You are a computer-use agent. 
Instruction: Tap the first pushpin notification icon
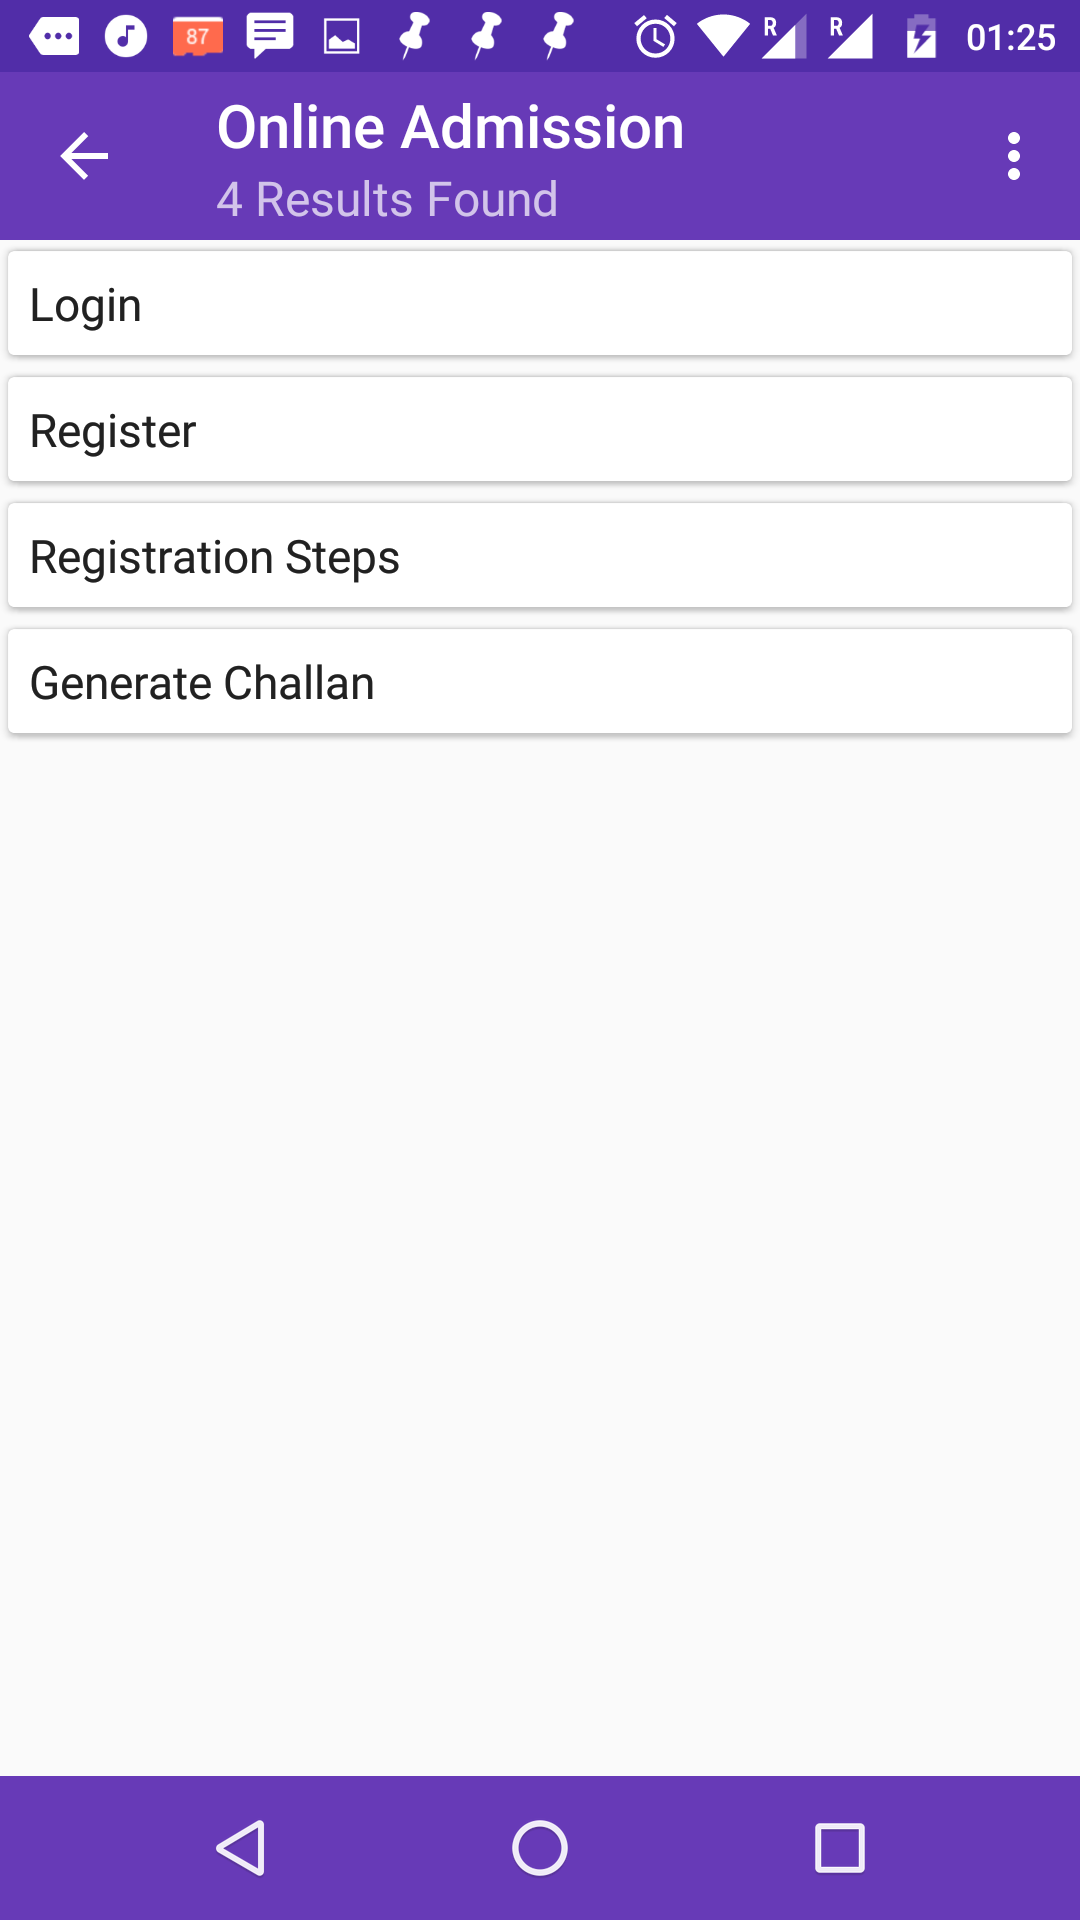click(414, 36)
